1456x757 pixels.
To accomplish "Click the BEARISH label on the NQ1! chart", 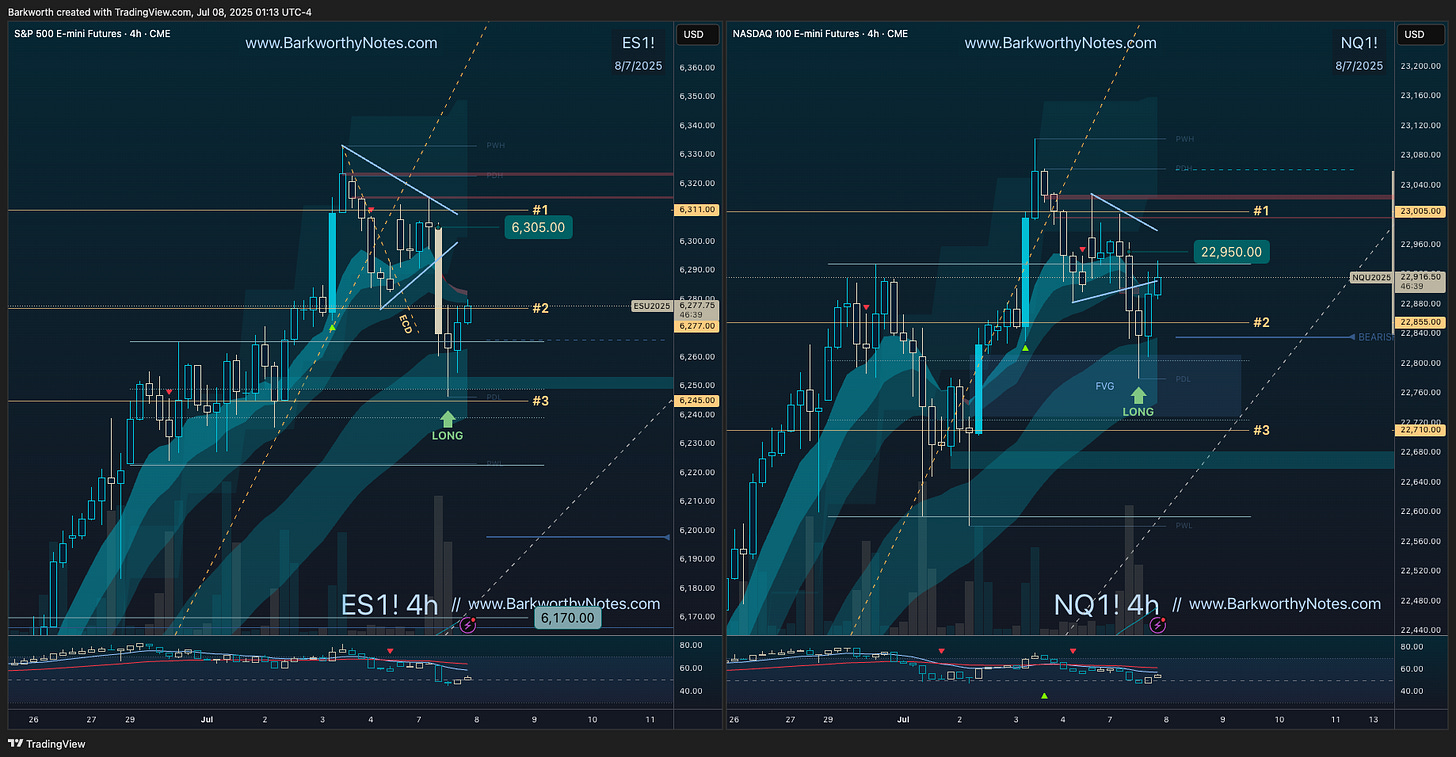I will pyautogui.click(x=1375, y=338).
